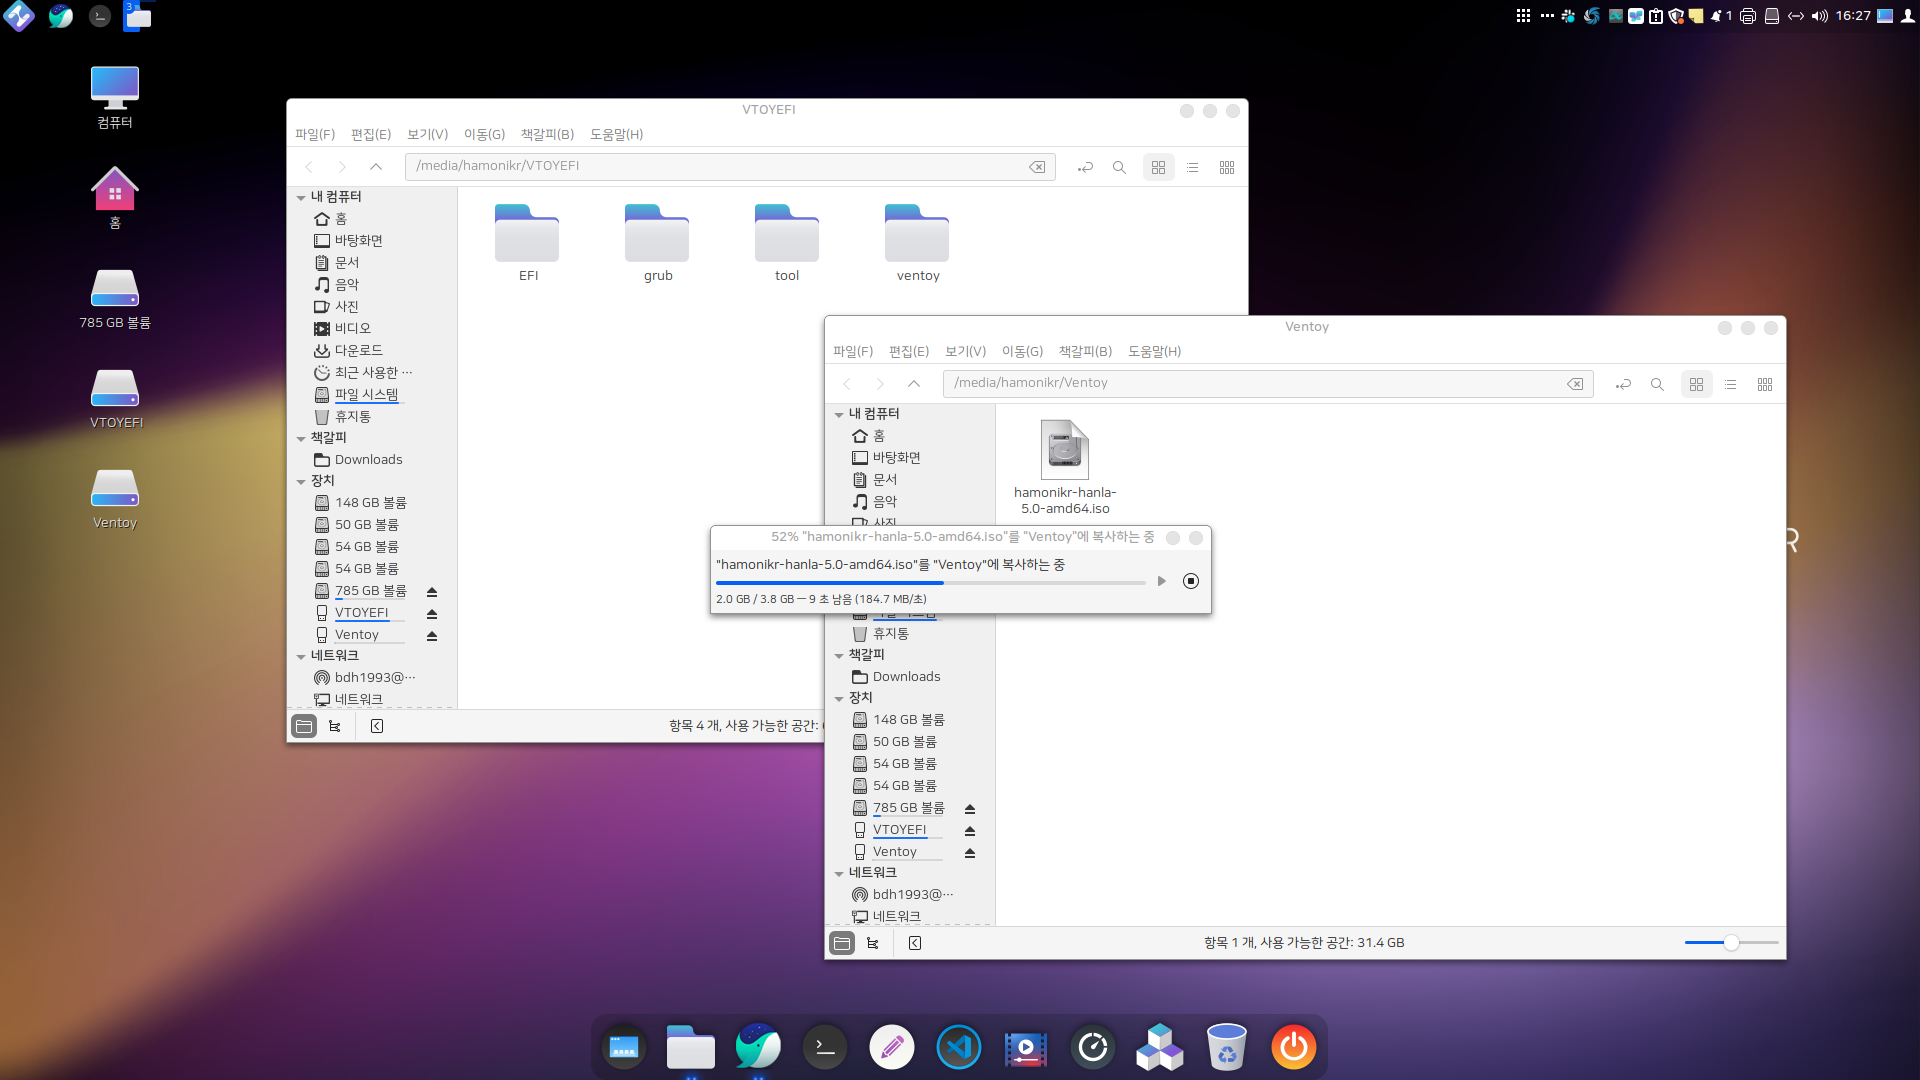Image resolution: width=1920 pixels, height=1080 pixels.
Task: Click search icon in VTOYEFI toolbar
Action: 1119,167
